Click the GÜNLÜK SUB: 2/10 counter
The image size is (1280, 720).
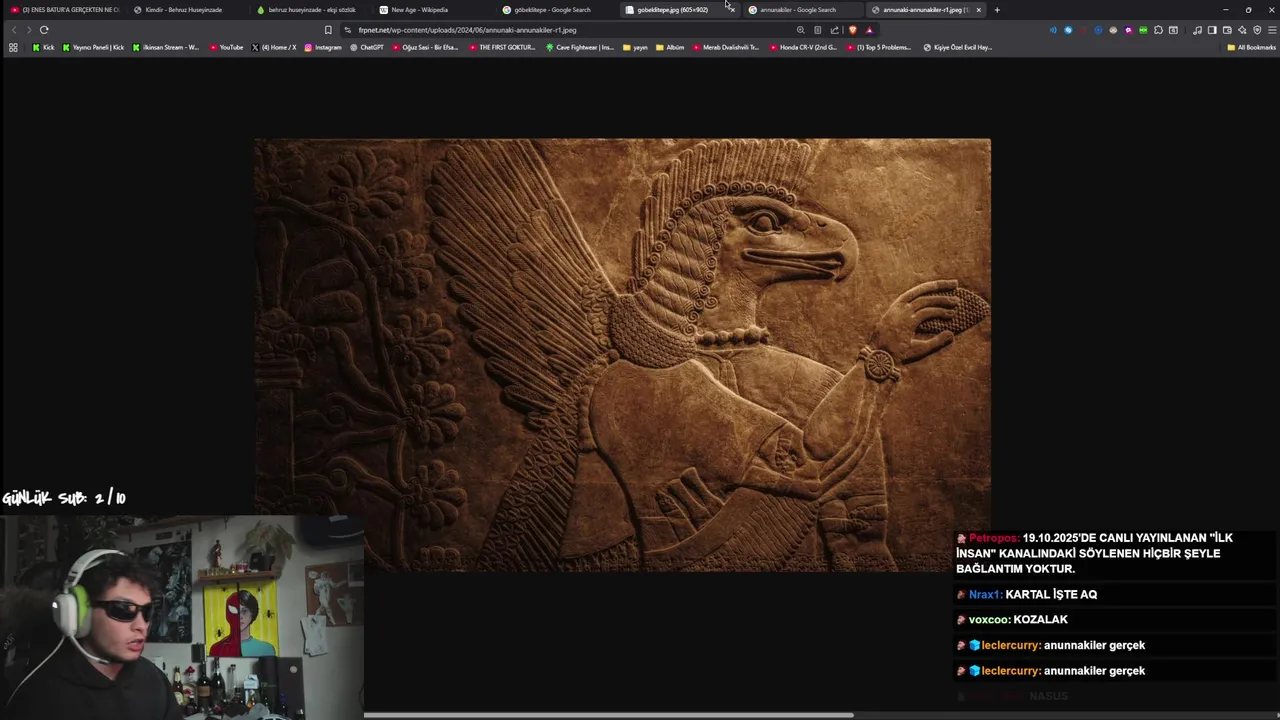coord(64,498)
